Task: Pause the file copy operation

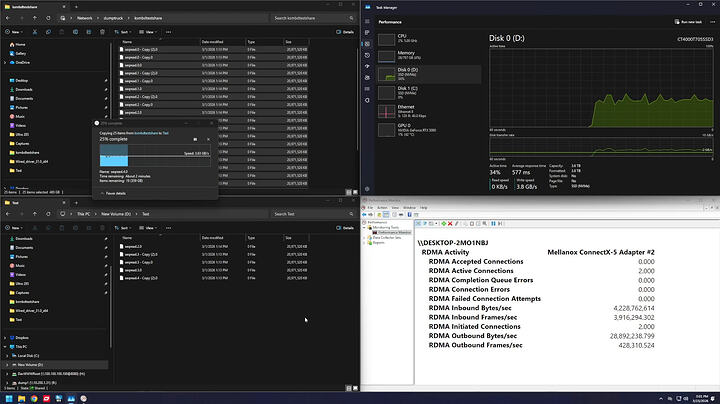Action: tap(195, 139)
